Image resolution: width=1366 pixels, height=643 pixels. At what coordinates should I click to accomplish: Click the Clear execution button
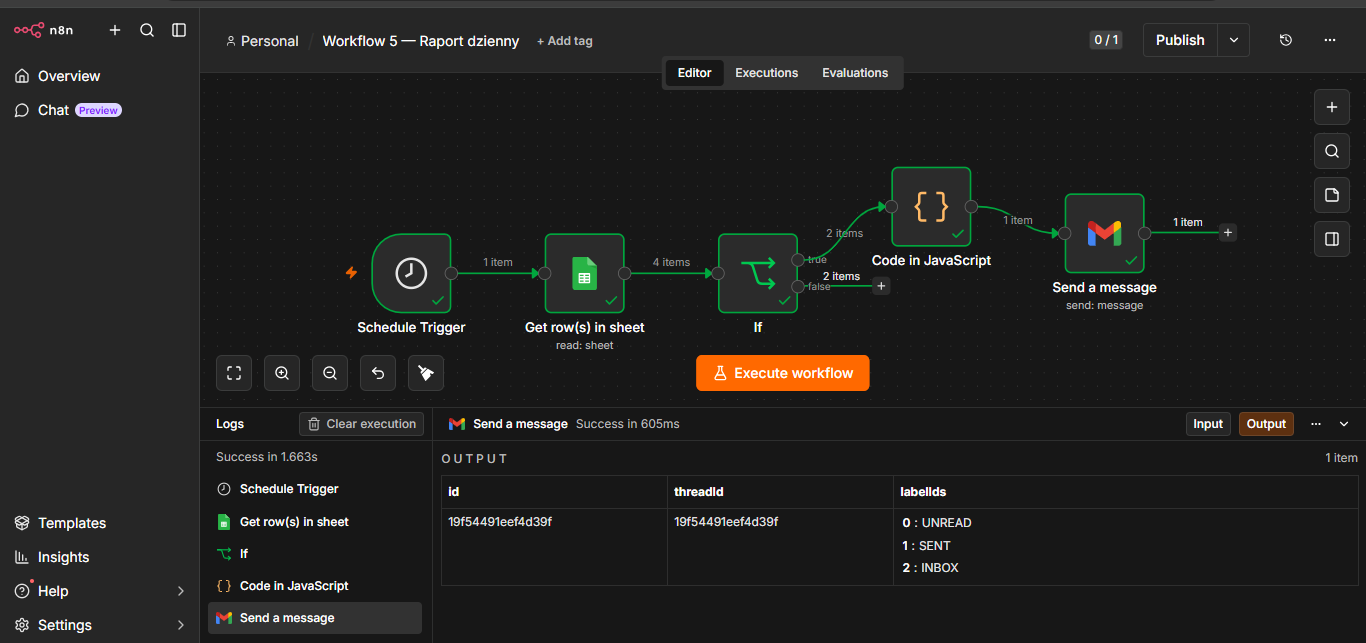tap(361, 424)
